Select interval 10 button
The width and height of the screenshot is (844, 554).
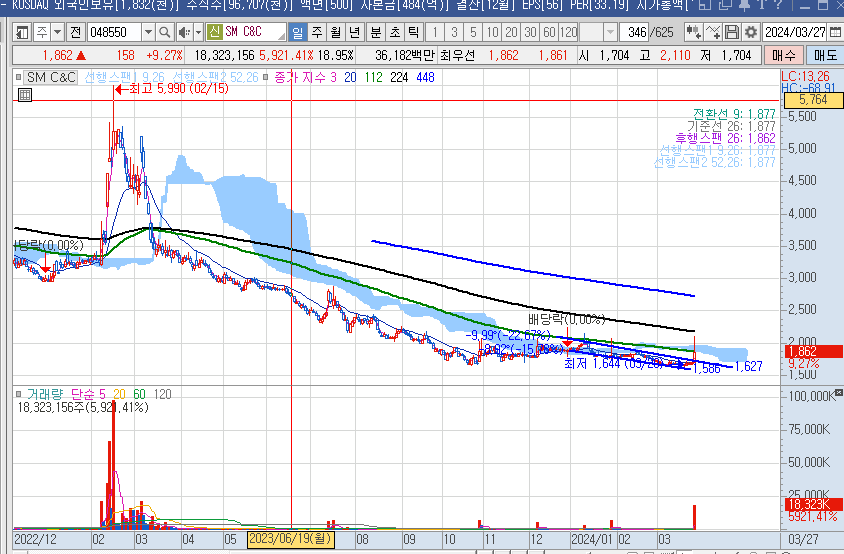492,32
